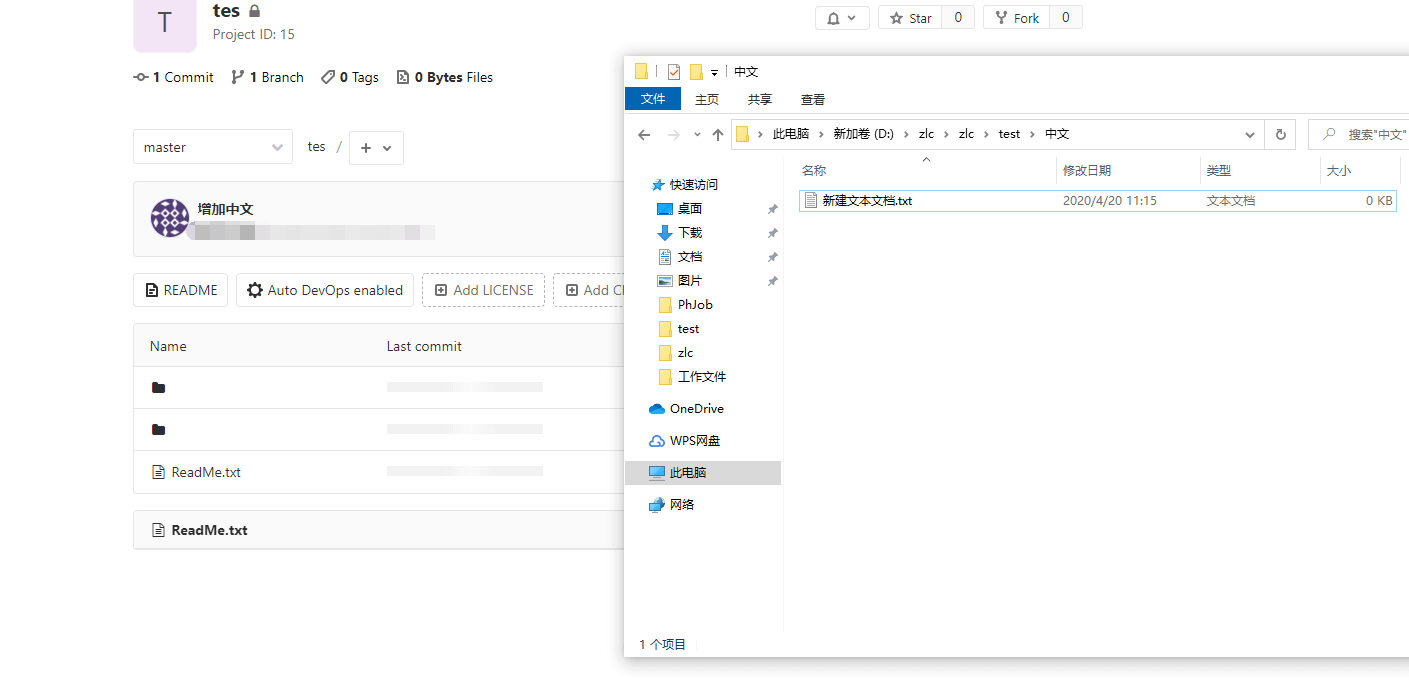Click the notification bell icon
Screen dimensions: 1409x680
click(x=841, y=18)
